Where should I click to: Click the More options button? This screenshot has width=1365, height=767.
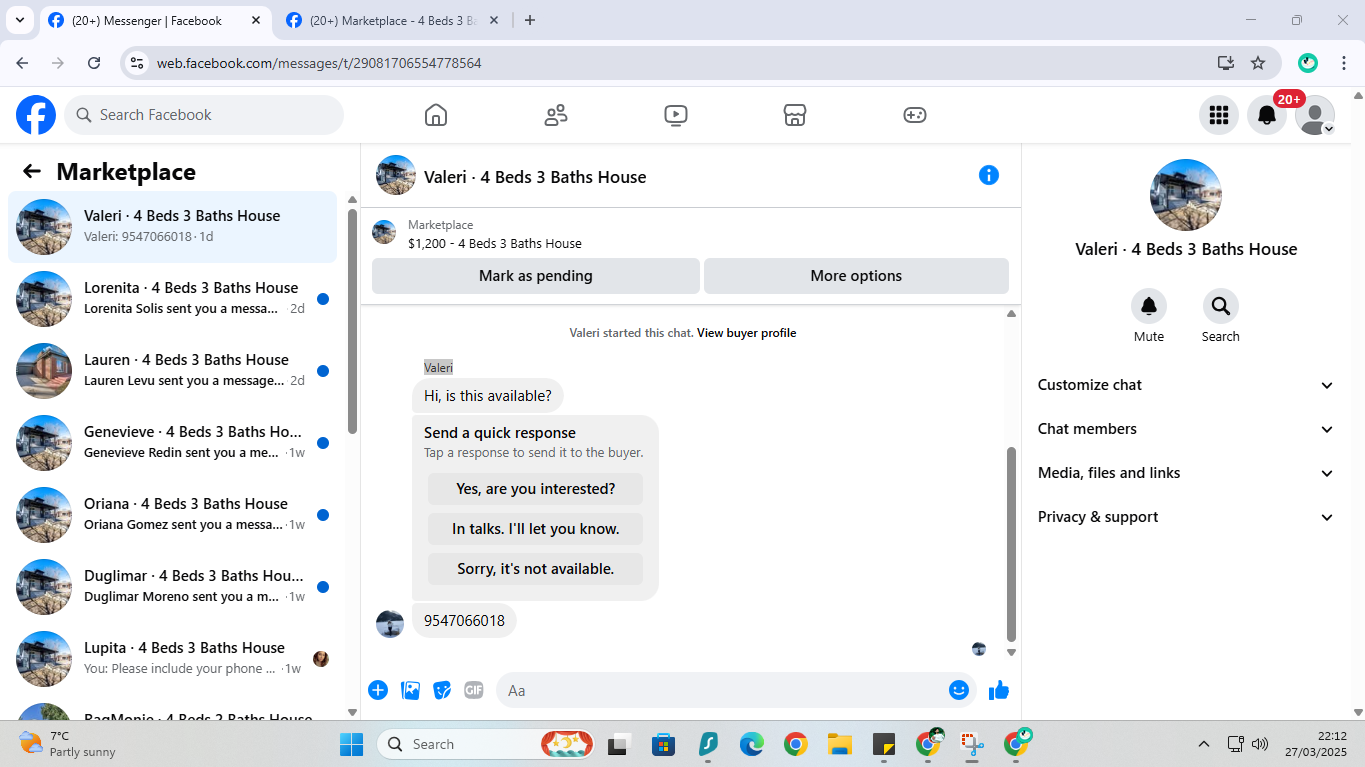[856, 276]
